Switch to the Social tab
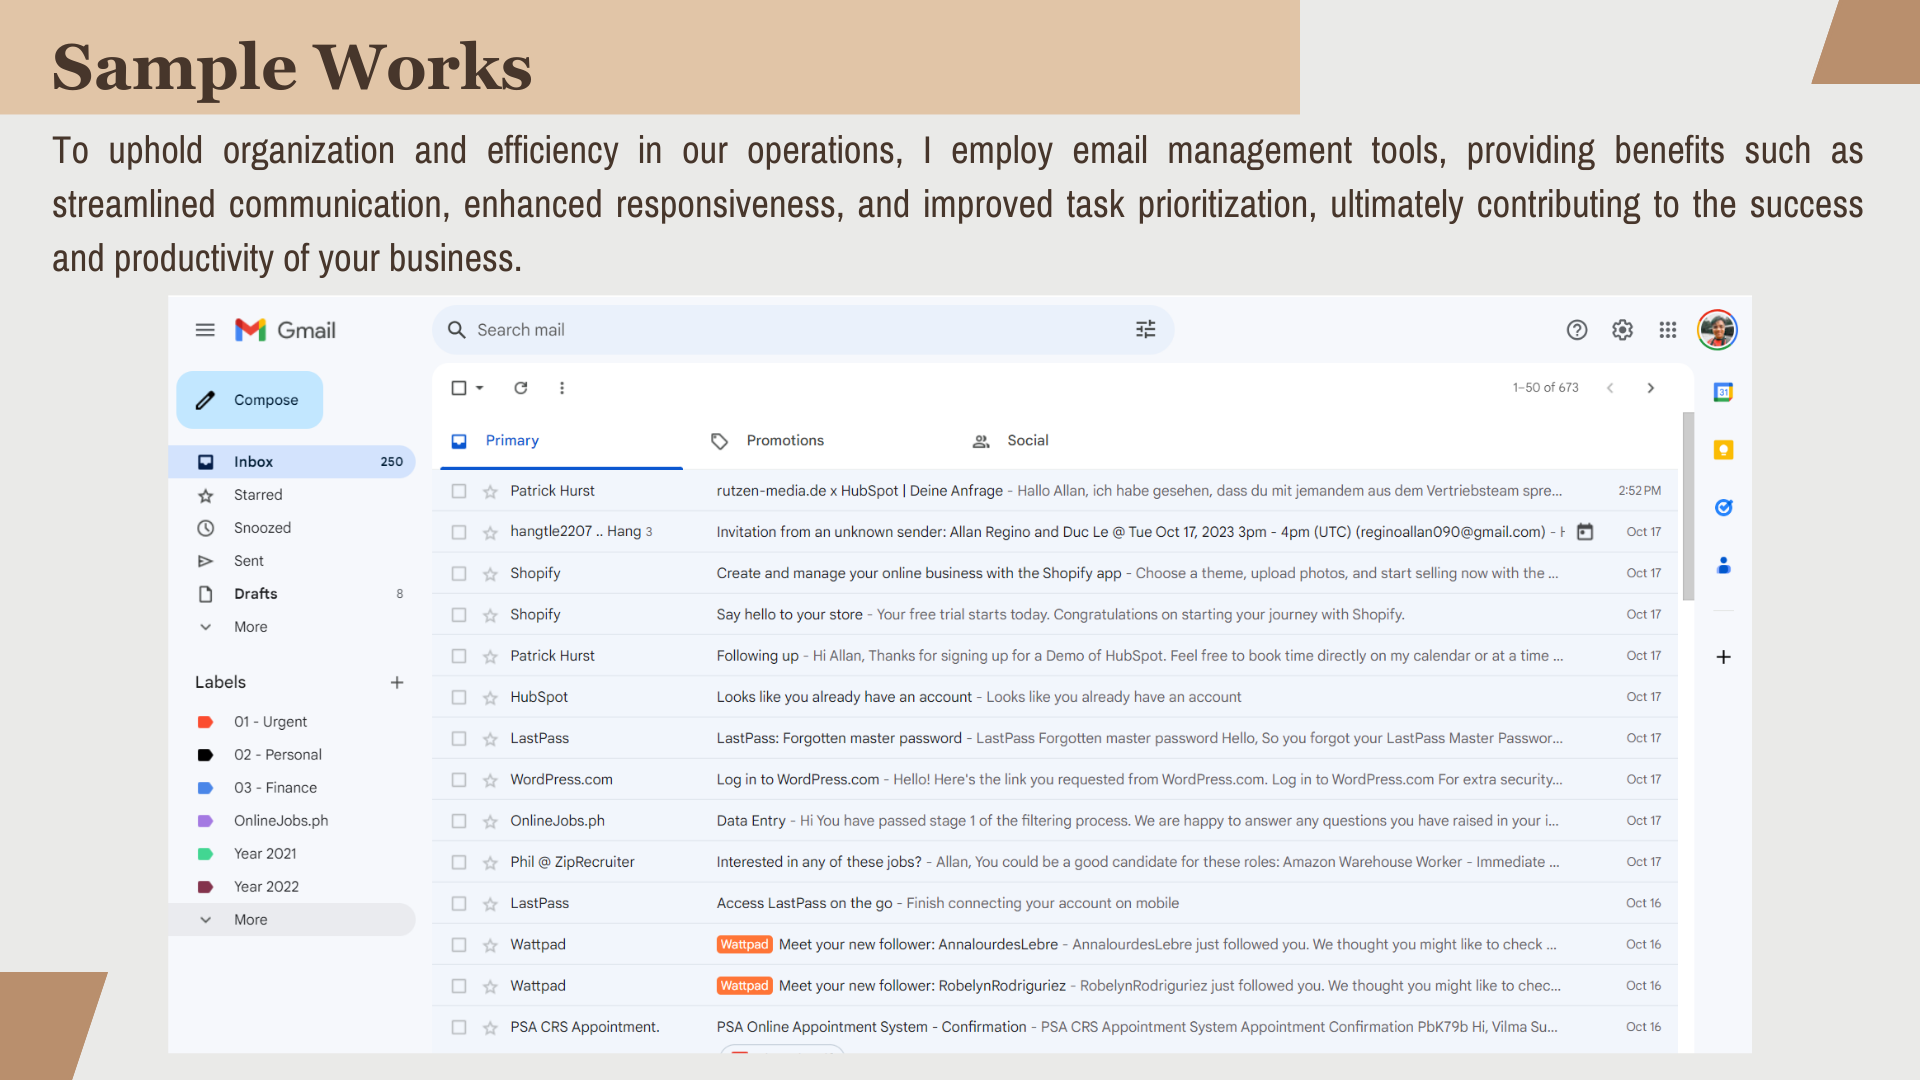1920x1080 pixels. click(x=1027, y=441)
